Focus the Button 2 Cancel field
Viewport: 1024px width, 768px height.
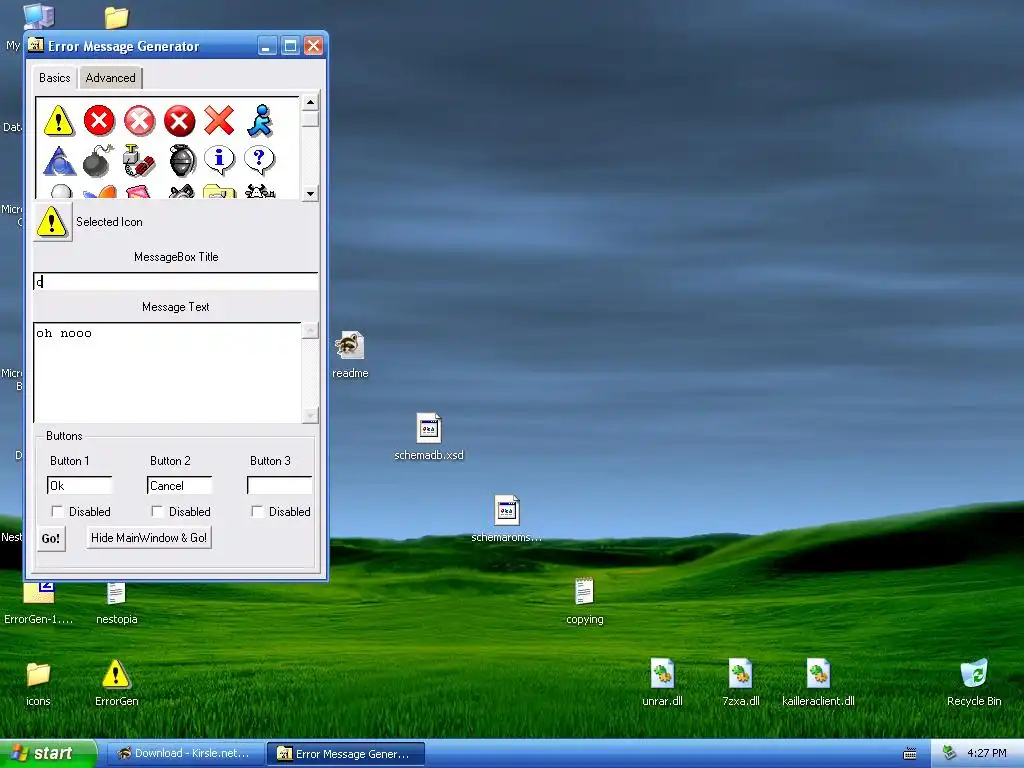[x=180, y=485]
